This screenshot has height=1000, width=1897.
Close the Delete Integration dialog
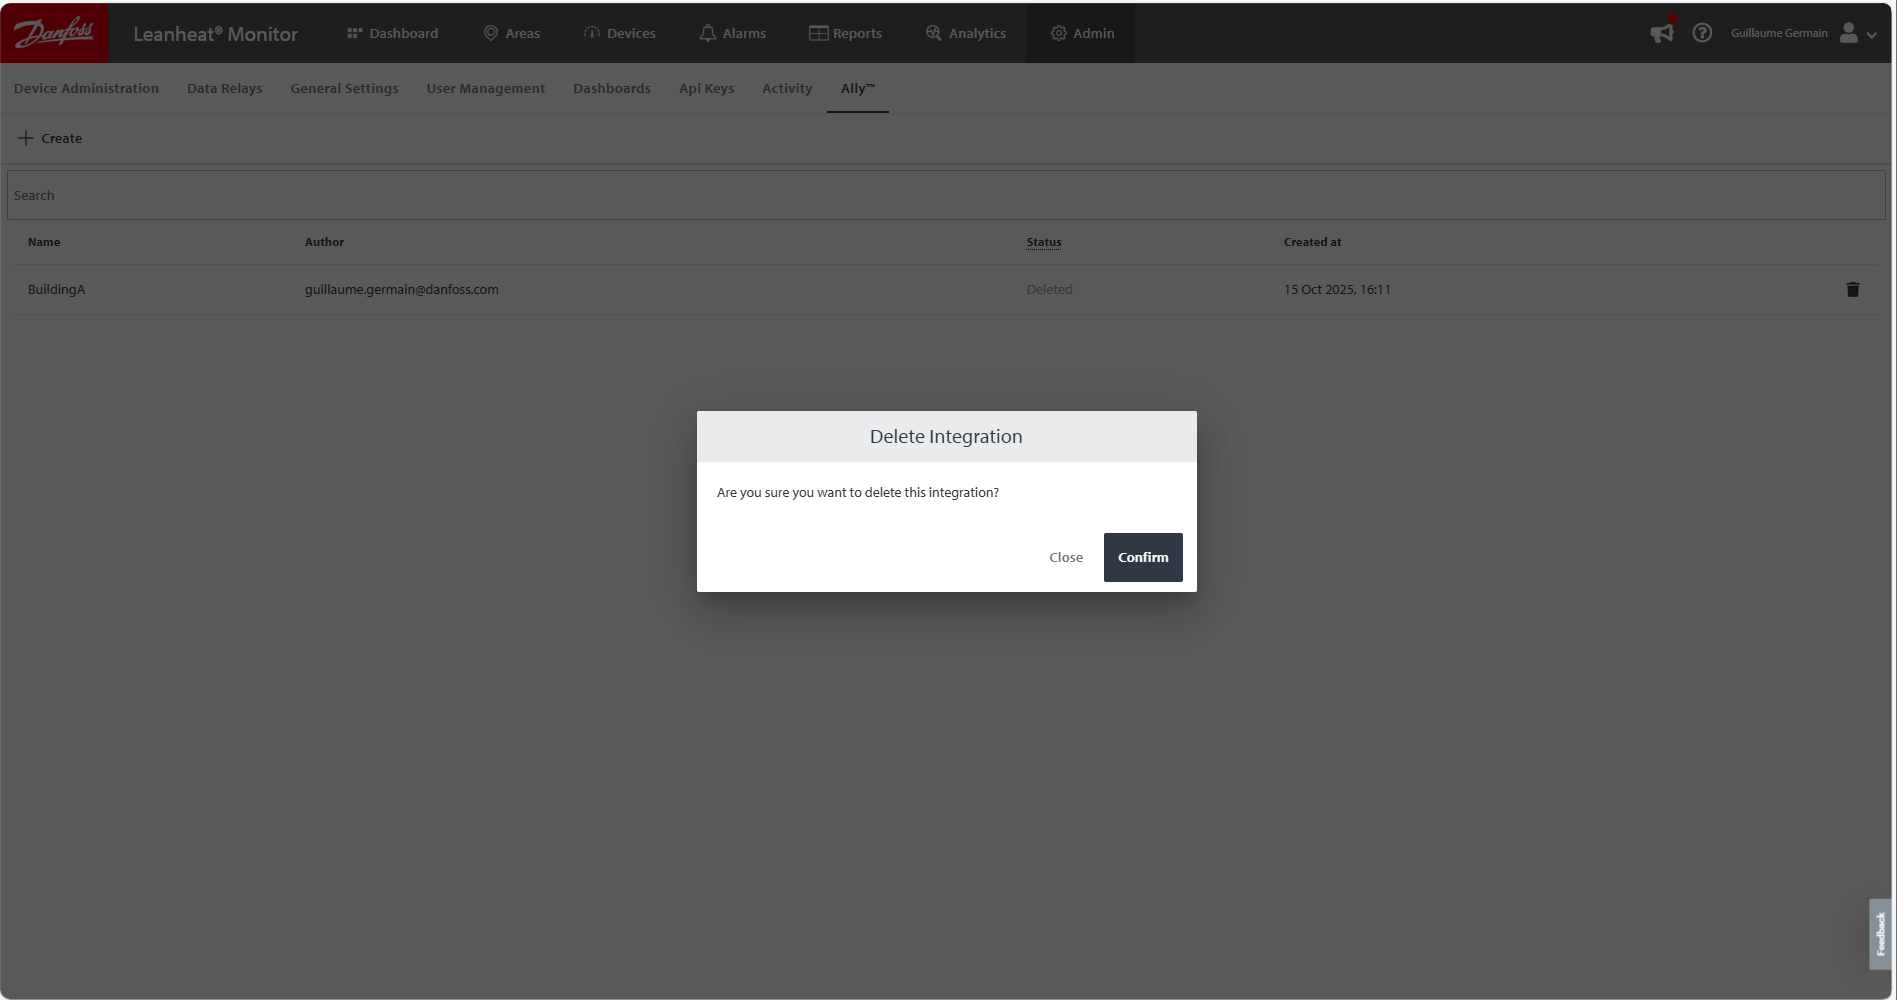[x=1065, y=557]
